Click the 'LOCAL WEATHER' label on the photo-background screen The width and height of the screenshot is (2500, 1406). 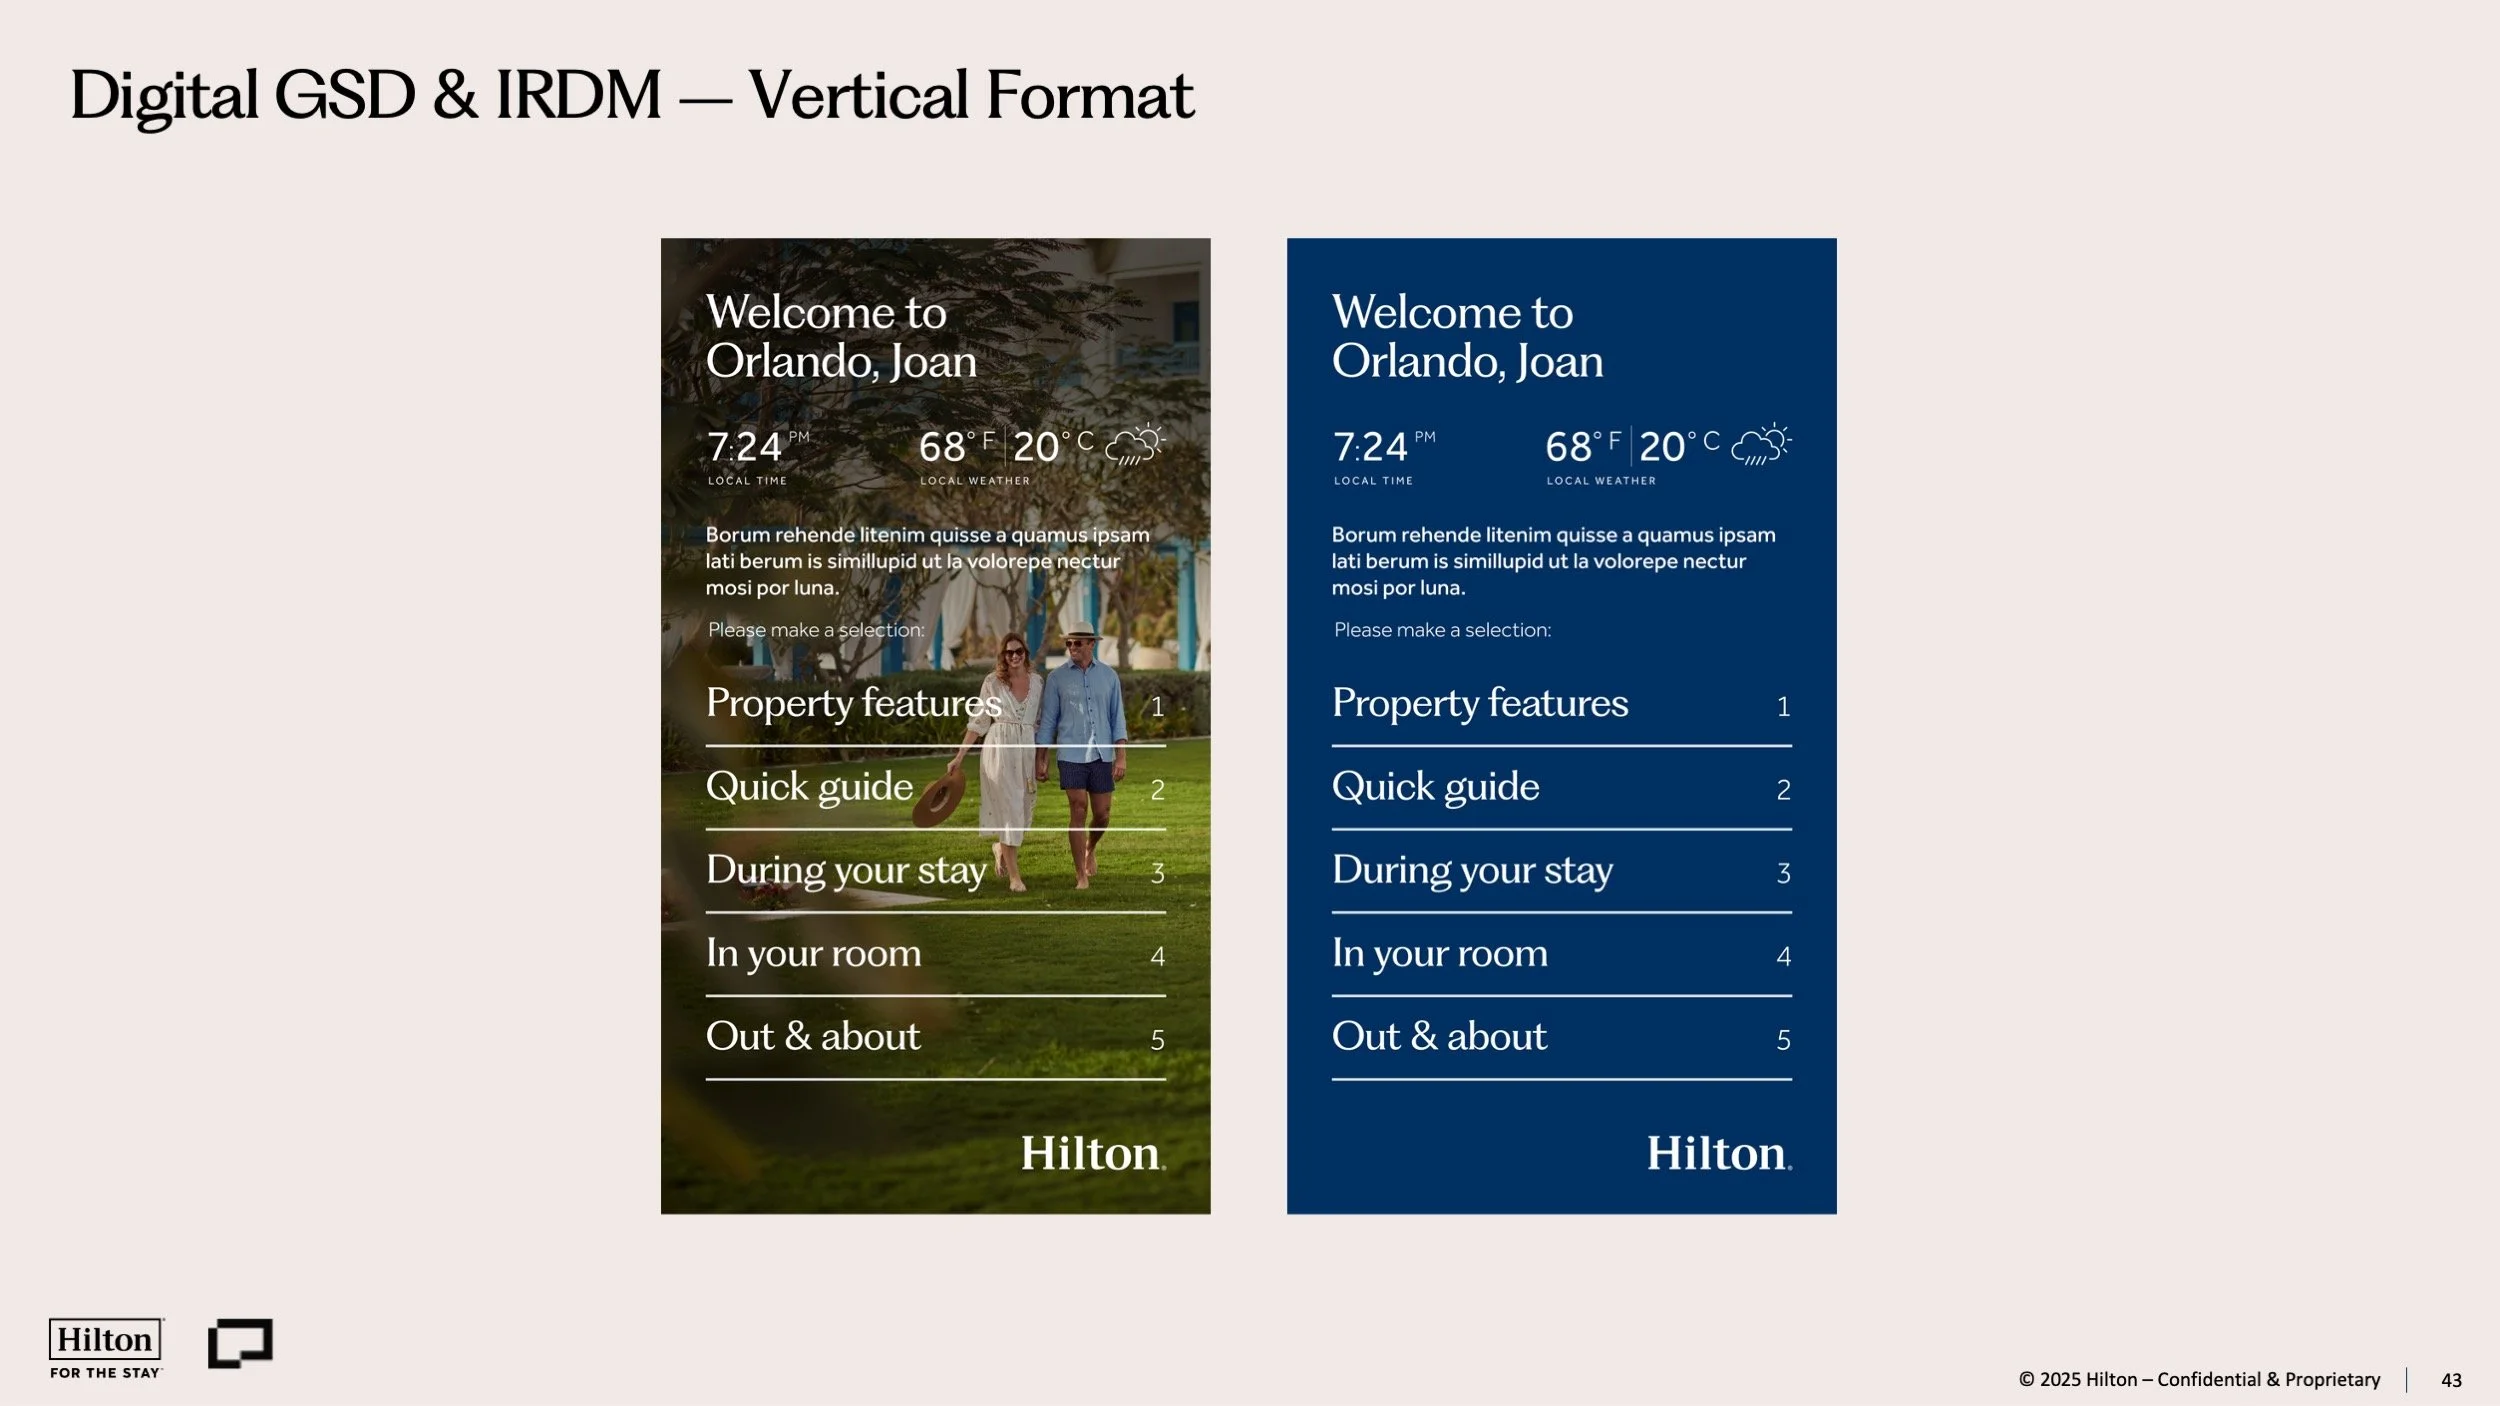click(x=975, y=481)
